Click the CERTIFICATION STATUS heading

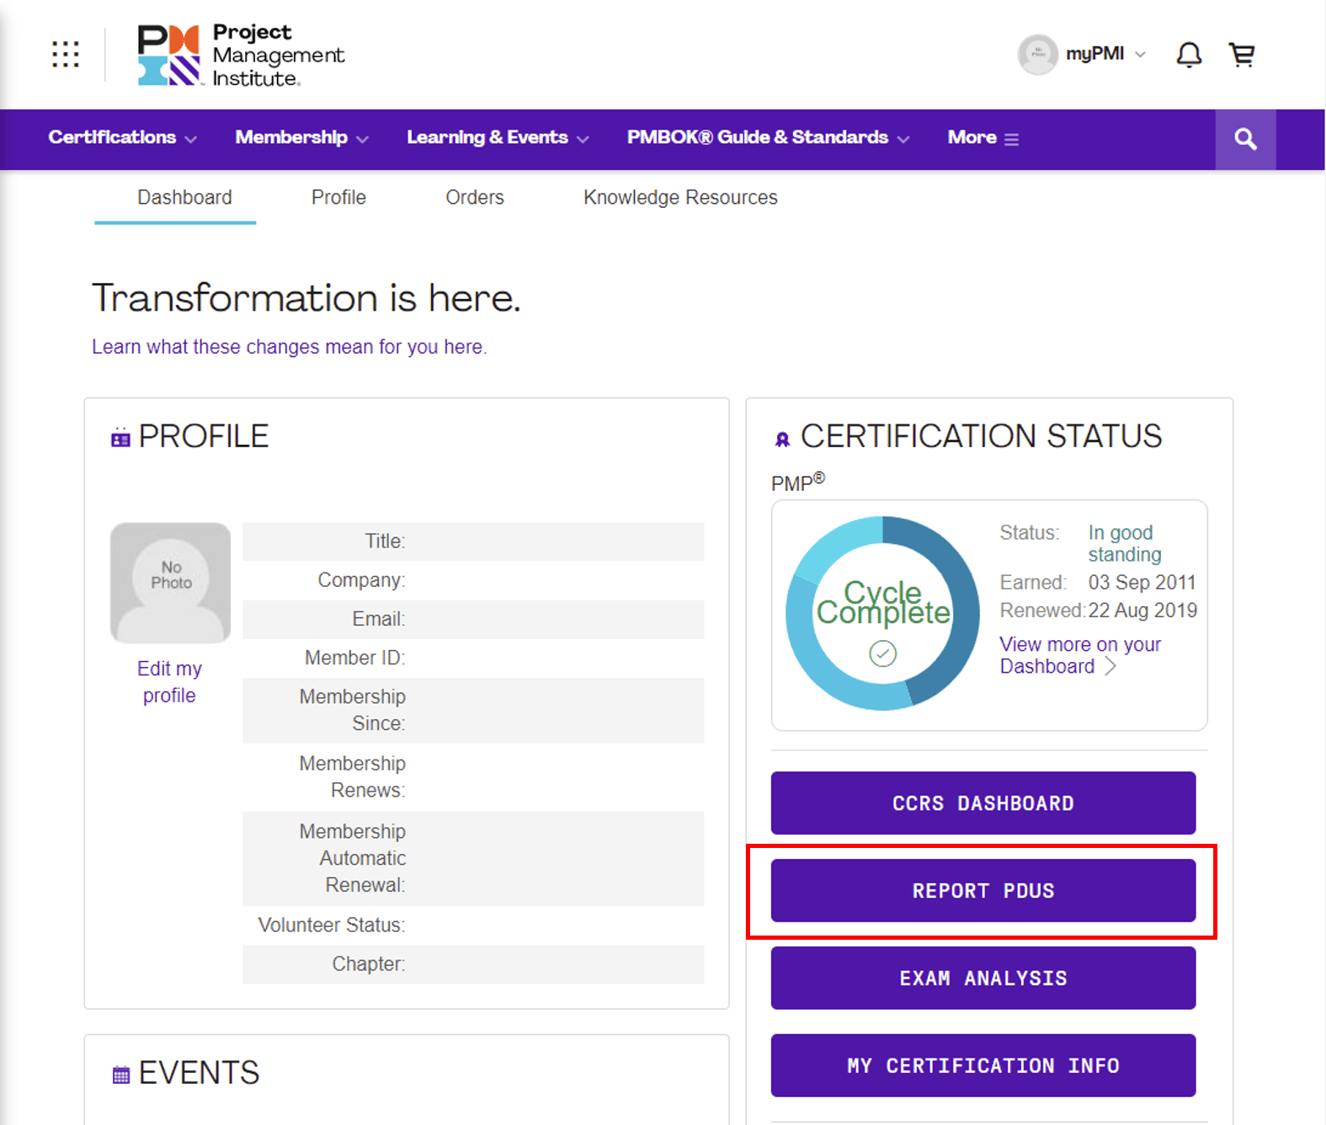981,436
